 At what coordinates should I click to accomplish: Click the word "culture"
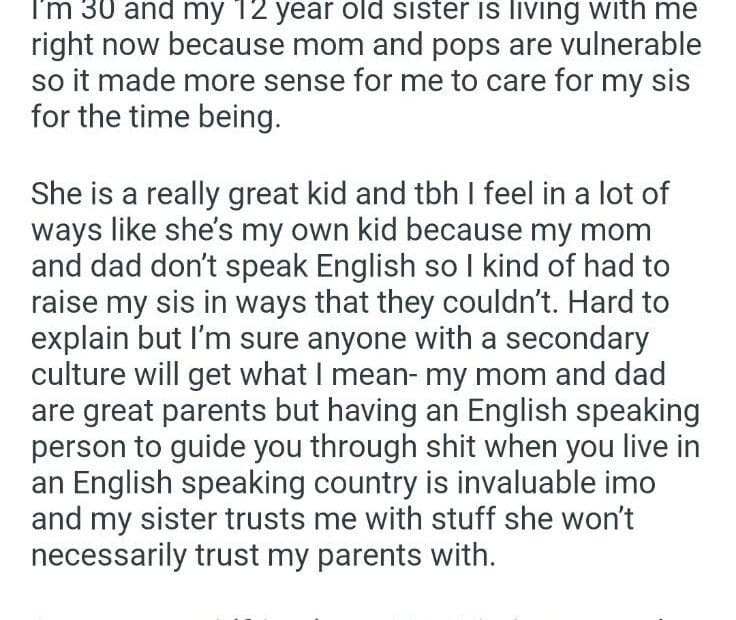point(89,374)
